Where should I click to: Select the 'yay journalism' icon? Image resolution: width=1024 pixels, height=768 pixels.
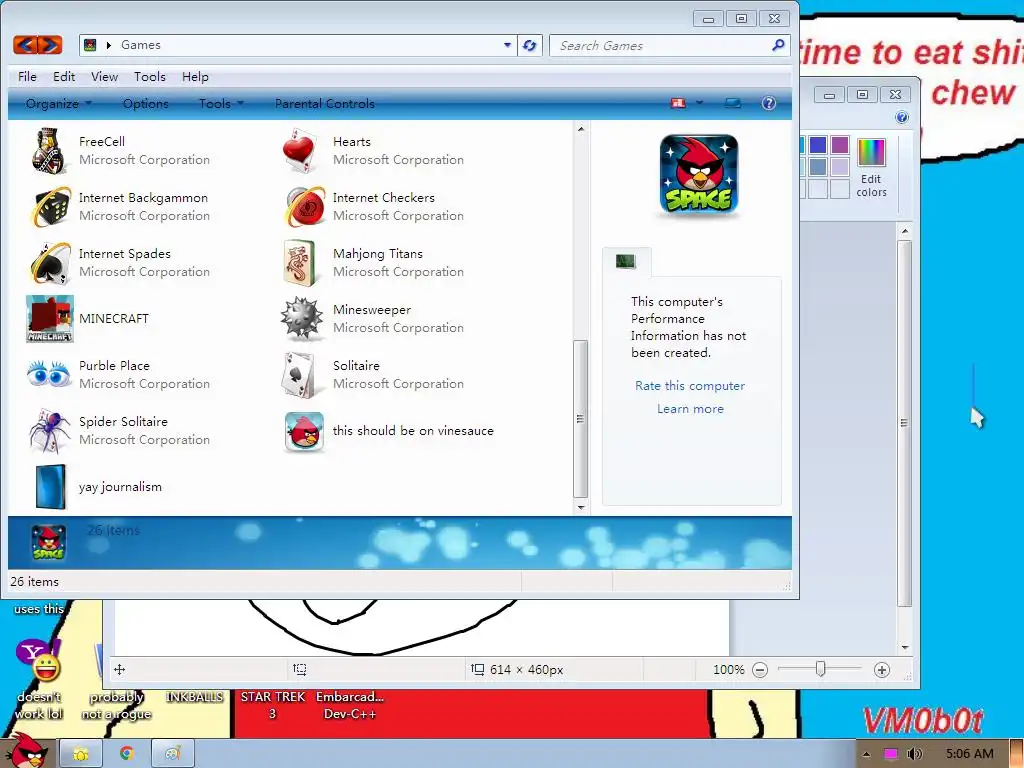51,487
